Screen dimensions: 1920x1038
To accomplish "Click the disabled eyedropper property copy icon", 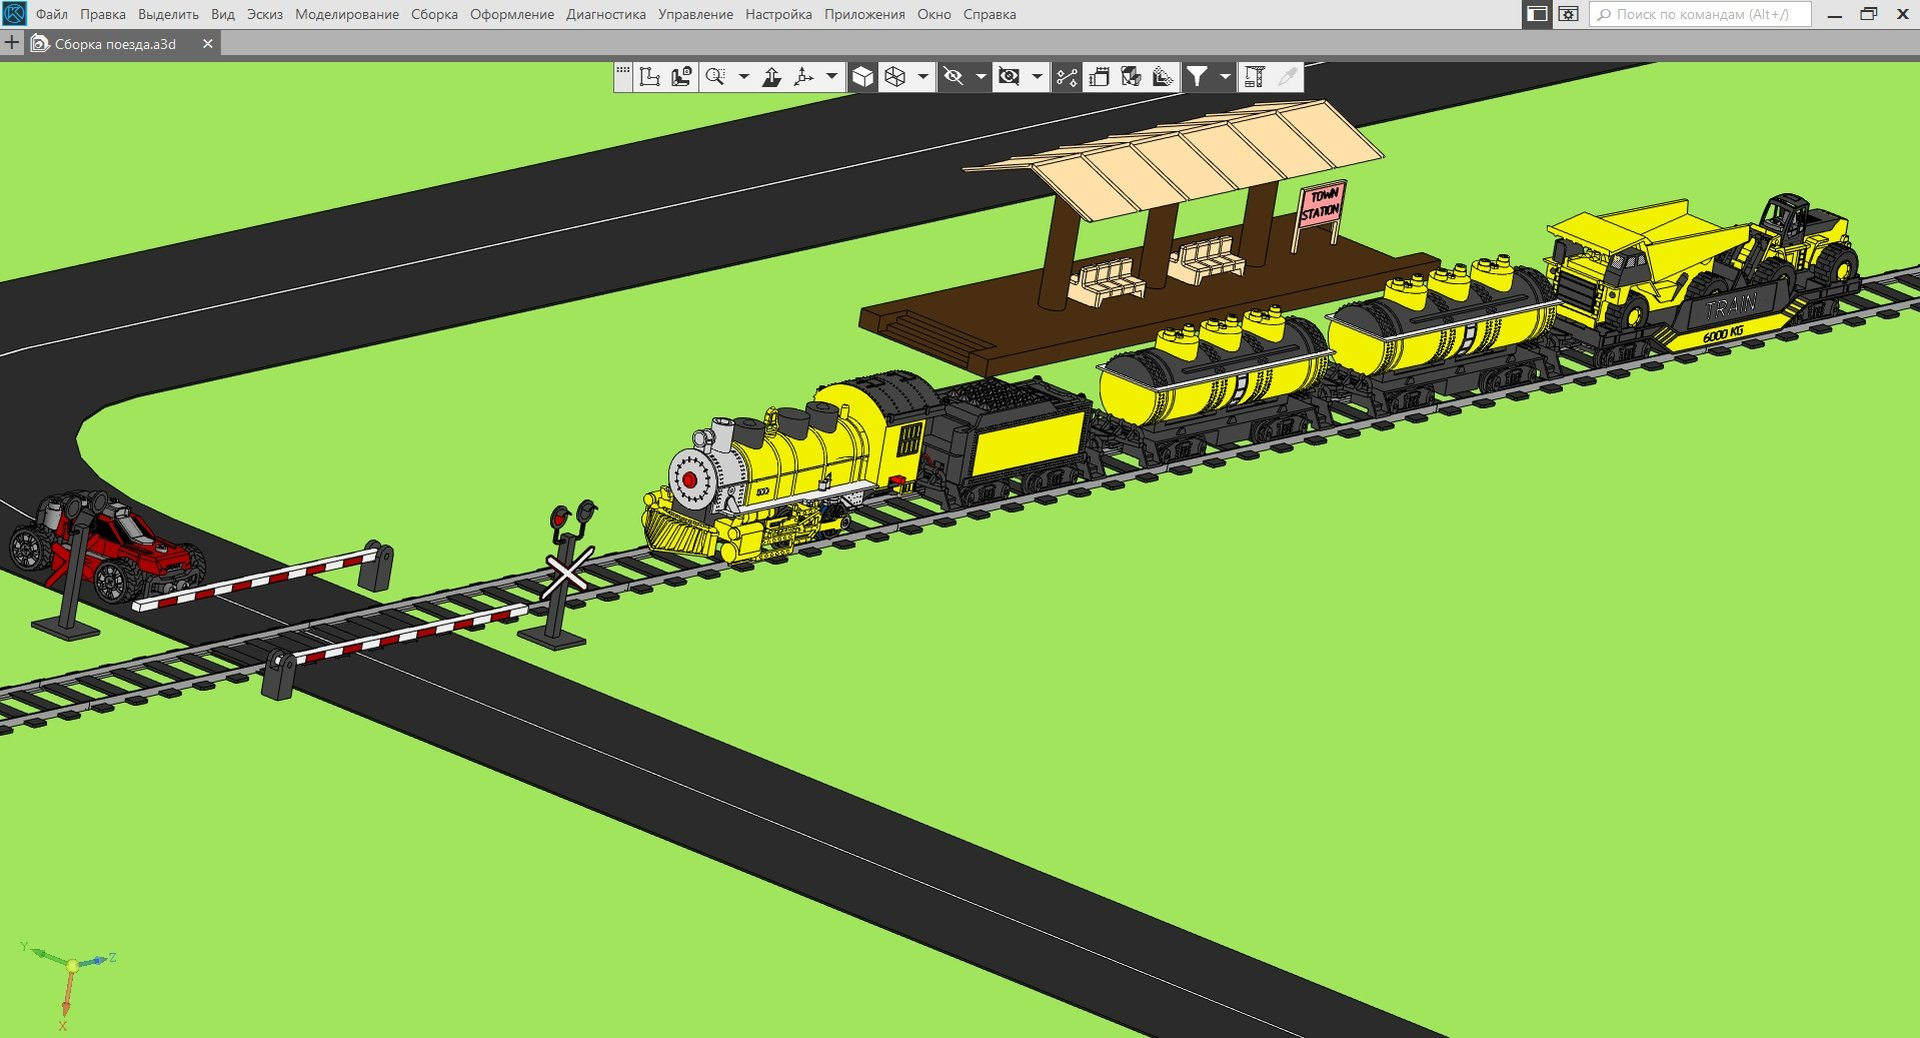I will (x=1287, y=77).
